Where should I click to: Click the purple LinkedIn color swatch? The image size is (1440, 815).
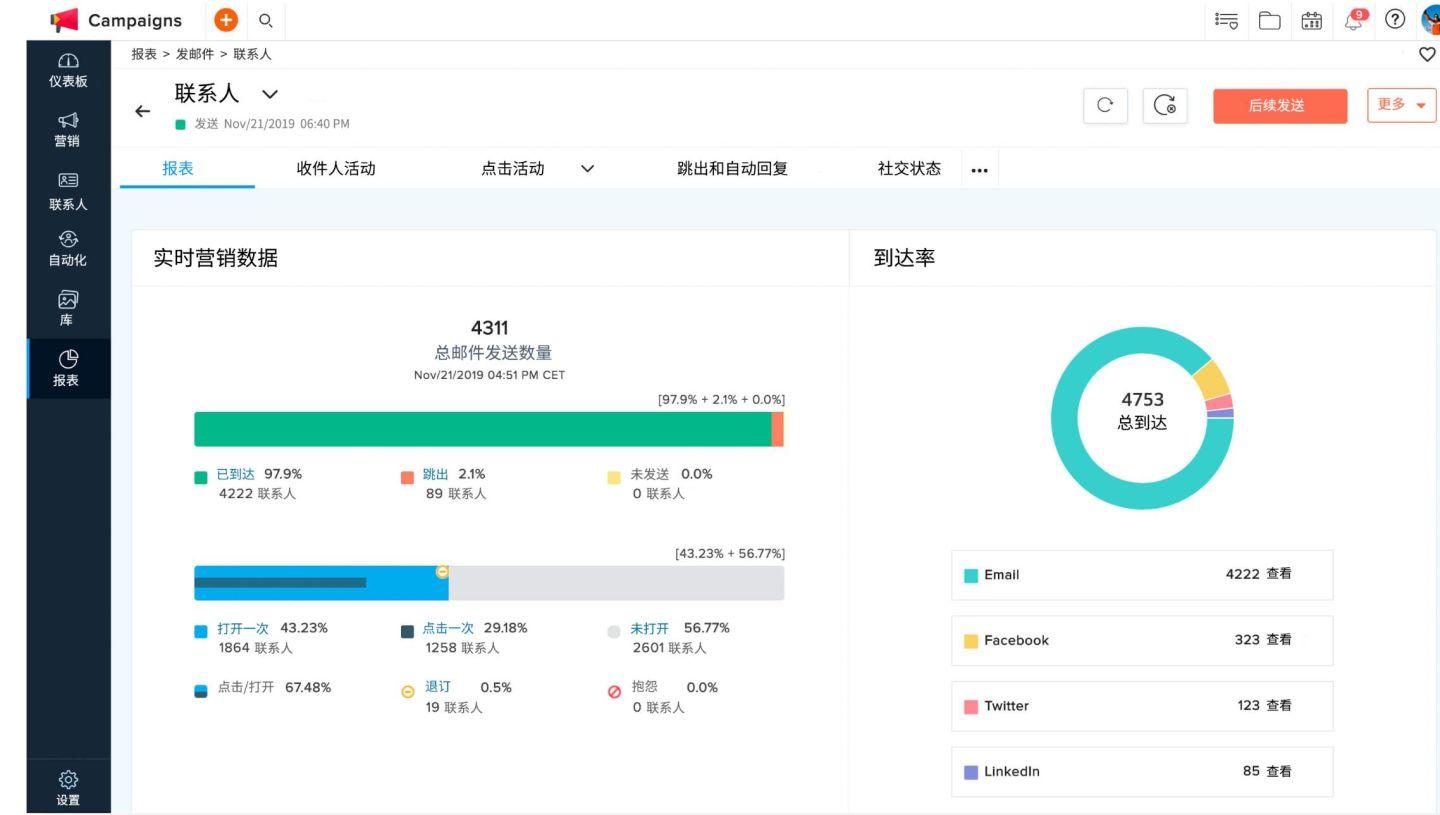[971, 772]
